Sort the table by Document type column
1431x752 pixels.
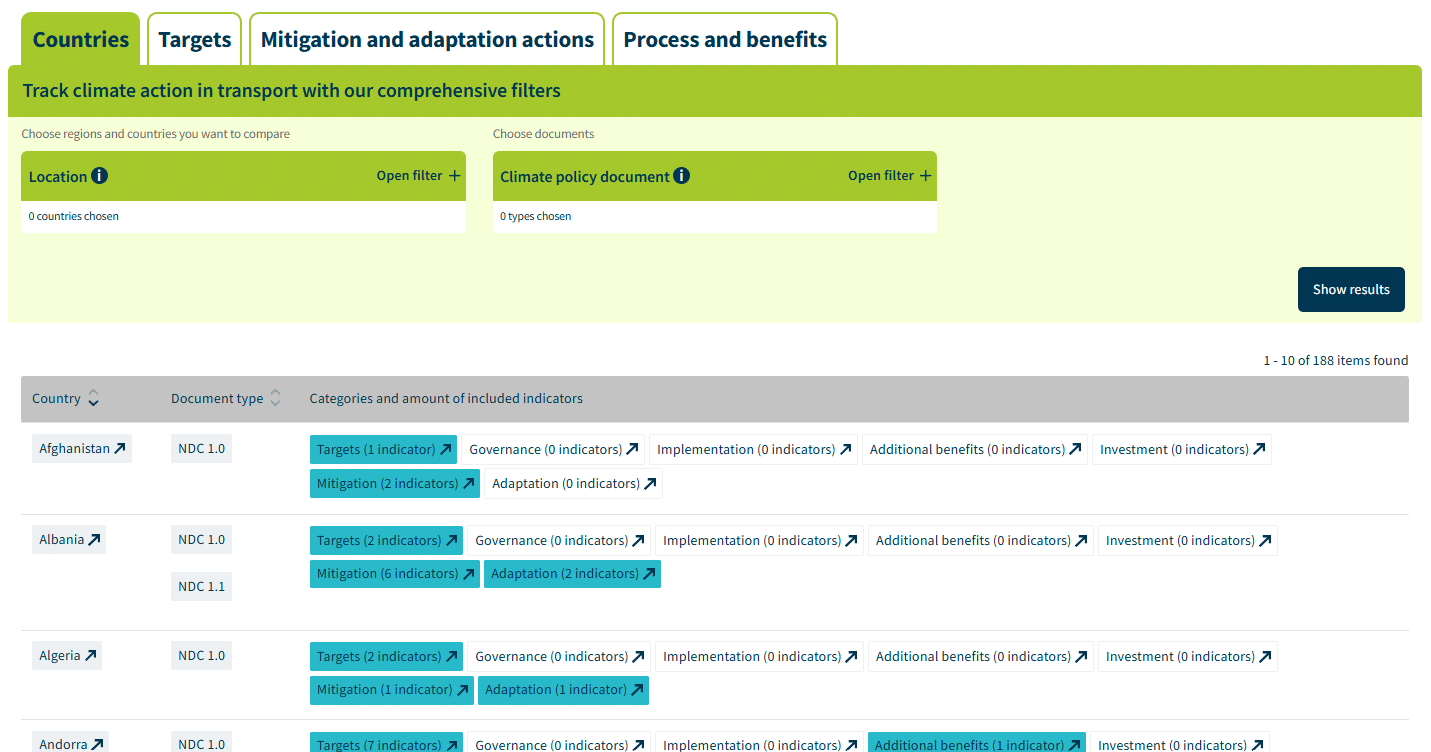[276, 398]
